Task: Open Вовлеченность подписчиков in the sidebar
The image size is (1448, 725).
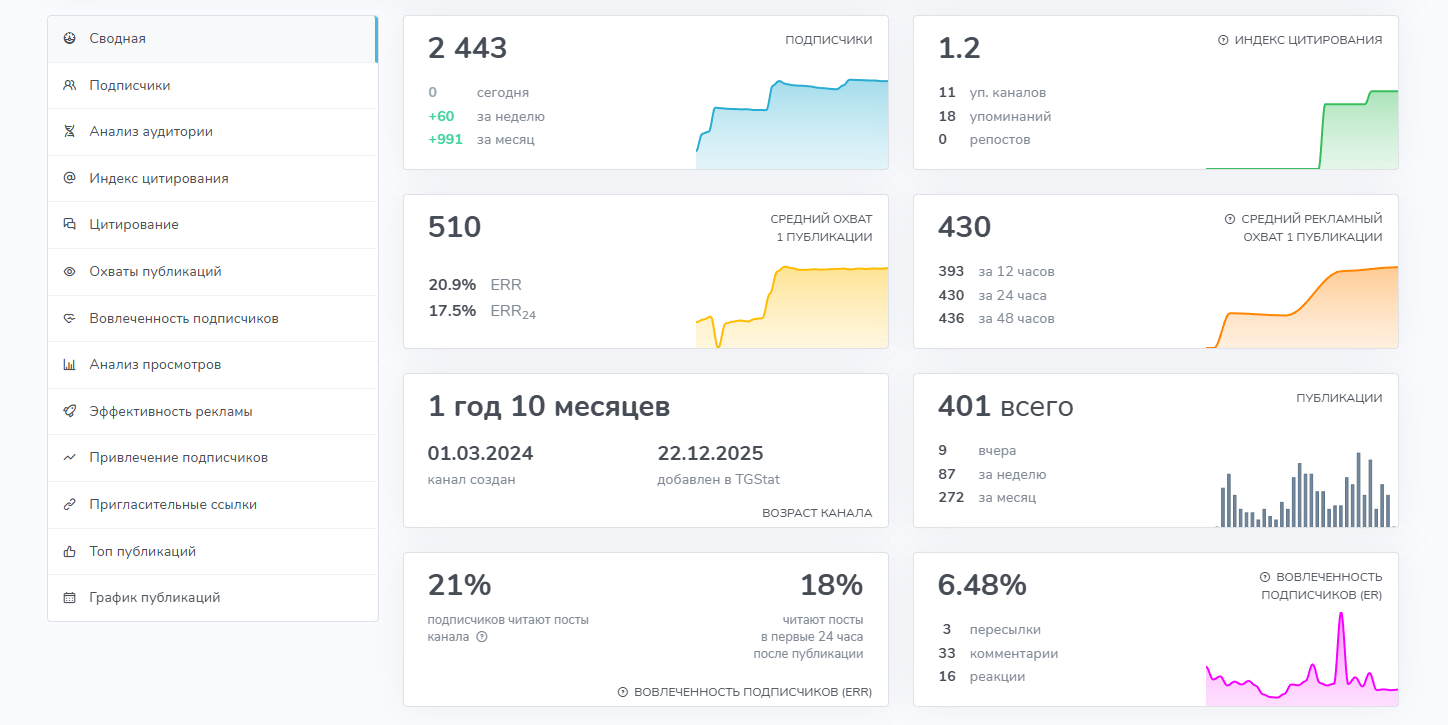Action: click(x=183, y=318)
